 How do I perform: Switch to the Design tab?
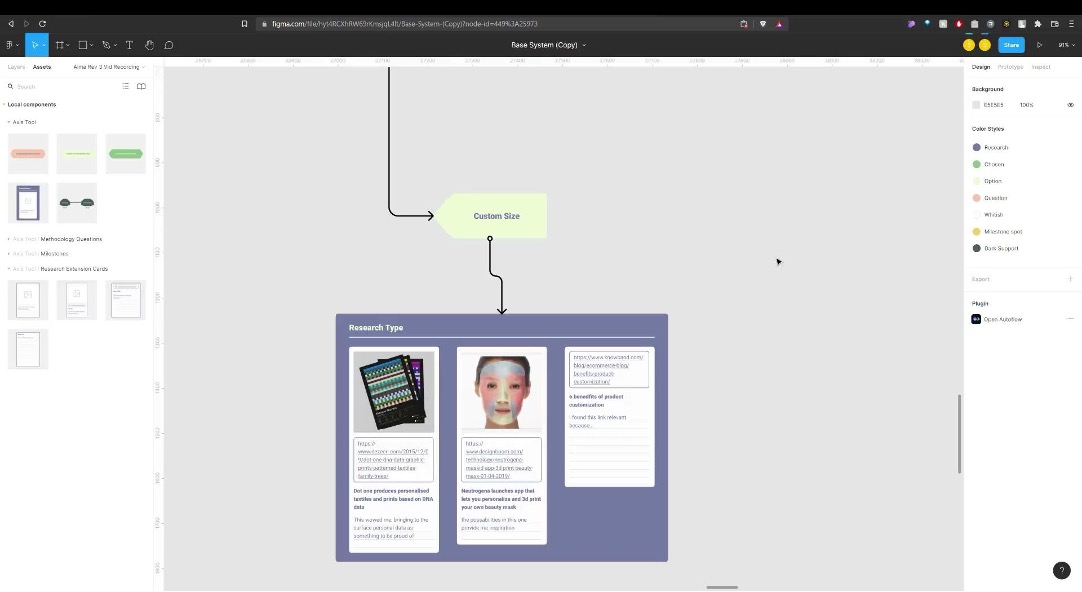point(981,67)
